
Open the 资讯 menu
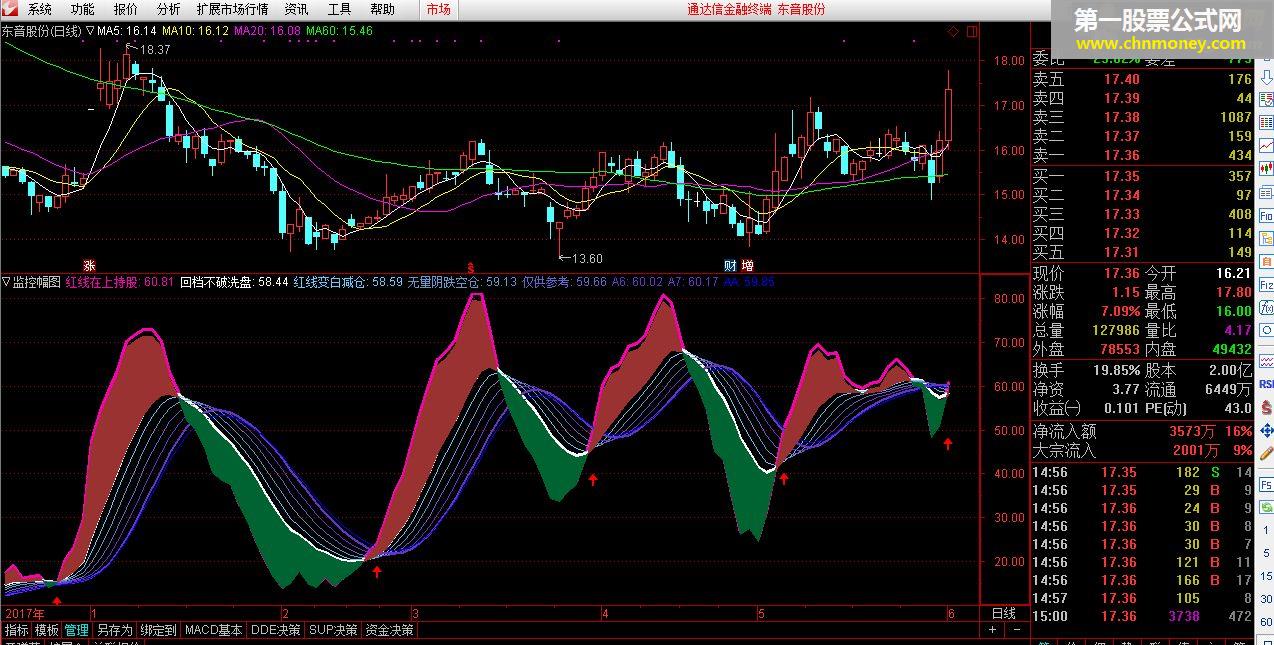(296, 9)
